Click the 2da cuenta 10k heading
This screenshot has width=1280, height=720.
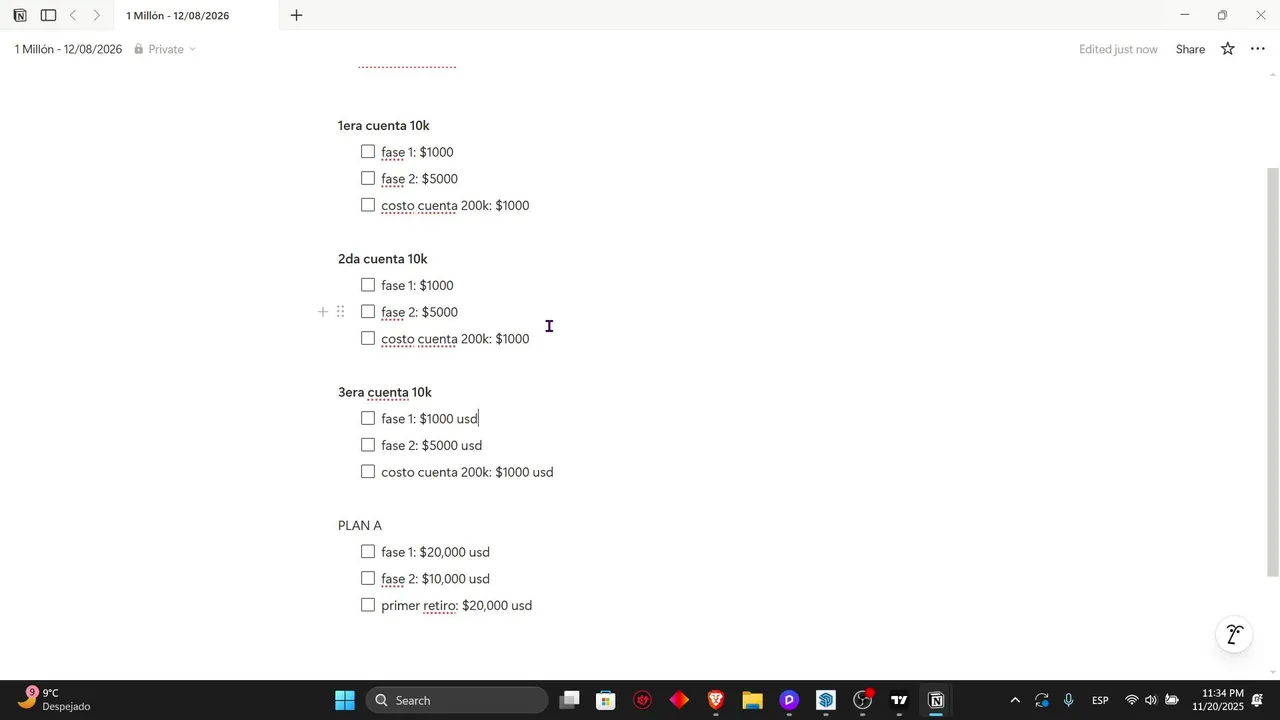pos(383,259)
